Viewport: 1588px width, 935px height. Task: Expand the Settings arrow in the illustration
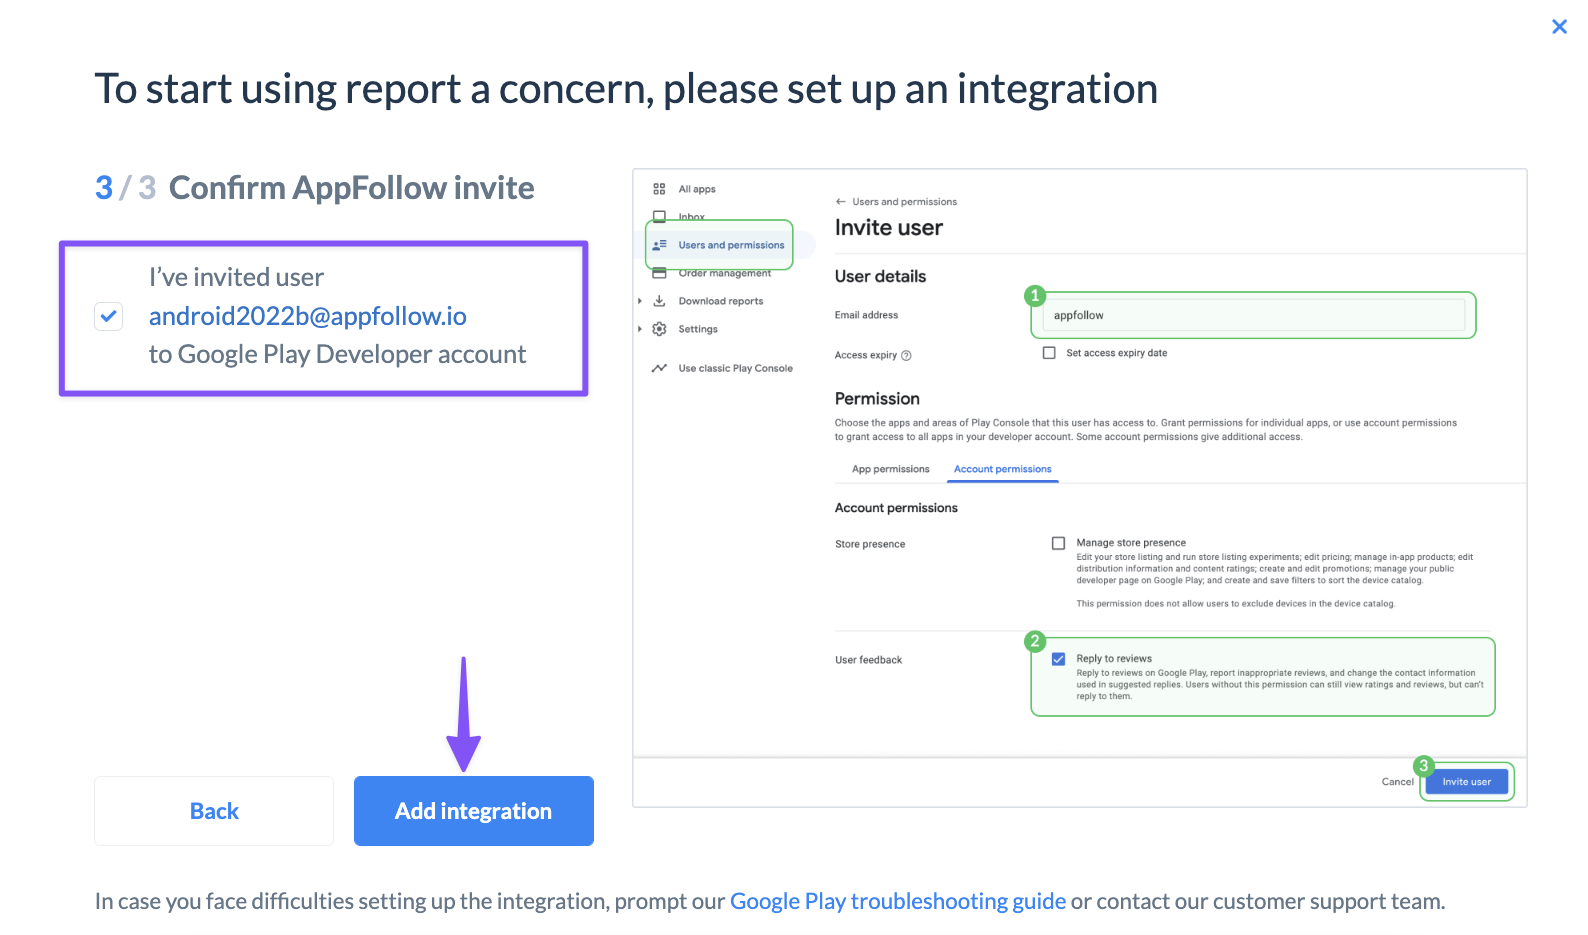[640, 329]
